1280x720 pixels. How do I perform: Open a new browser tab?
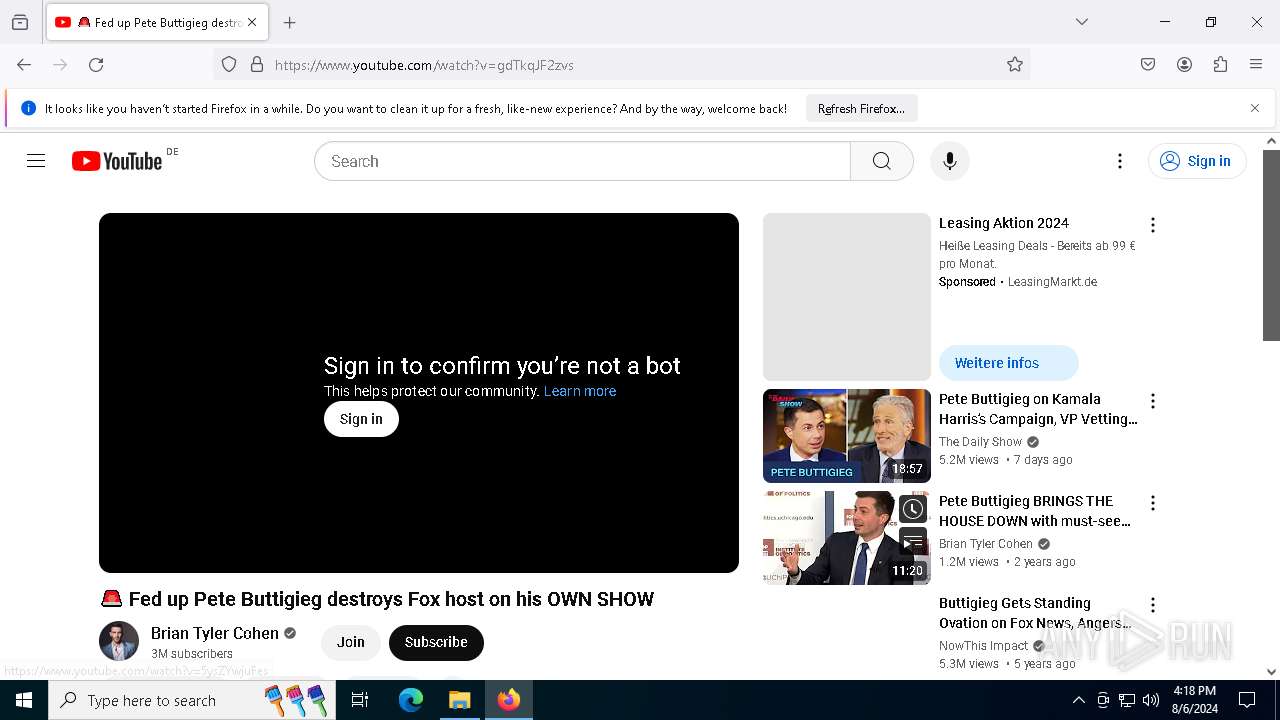pyautogui.click(x=290, y=22)
